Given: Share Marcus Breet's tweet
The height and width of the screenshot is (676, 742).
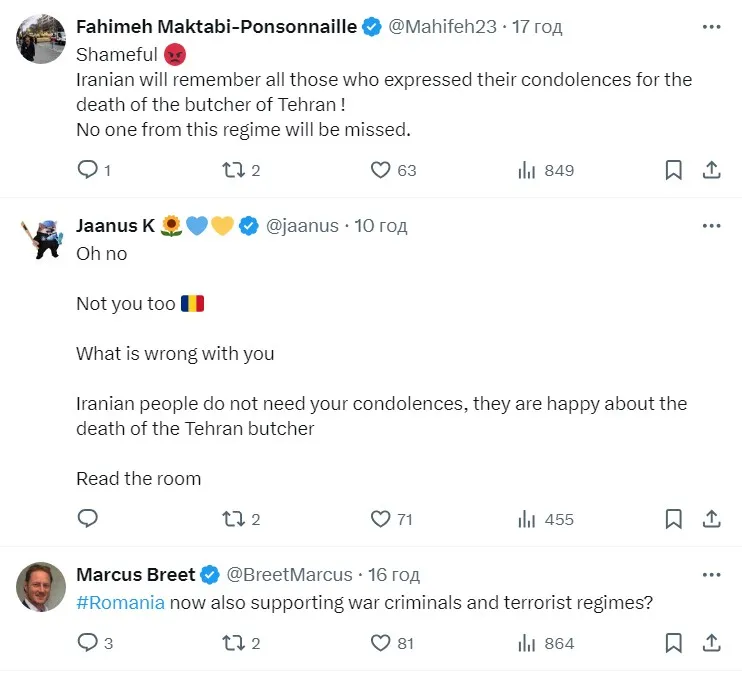Looking at the screenshot, I should pos(711,642).
